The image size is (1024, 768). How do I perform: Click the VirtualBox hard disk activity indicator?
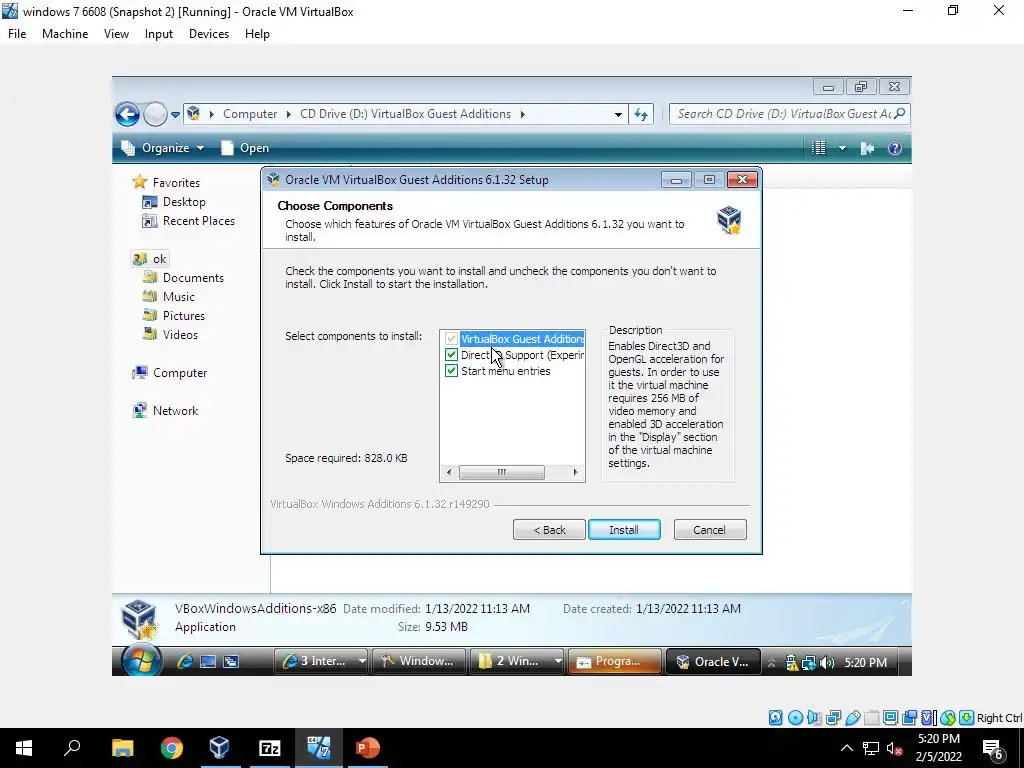(x=775, y=718)
